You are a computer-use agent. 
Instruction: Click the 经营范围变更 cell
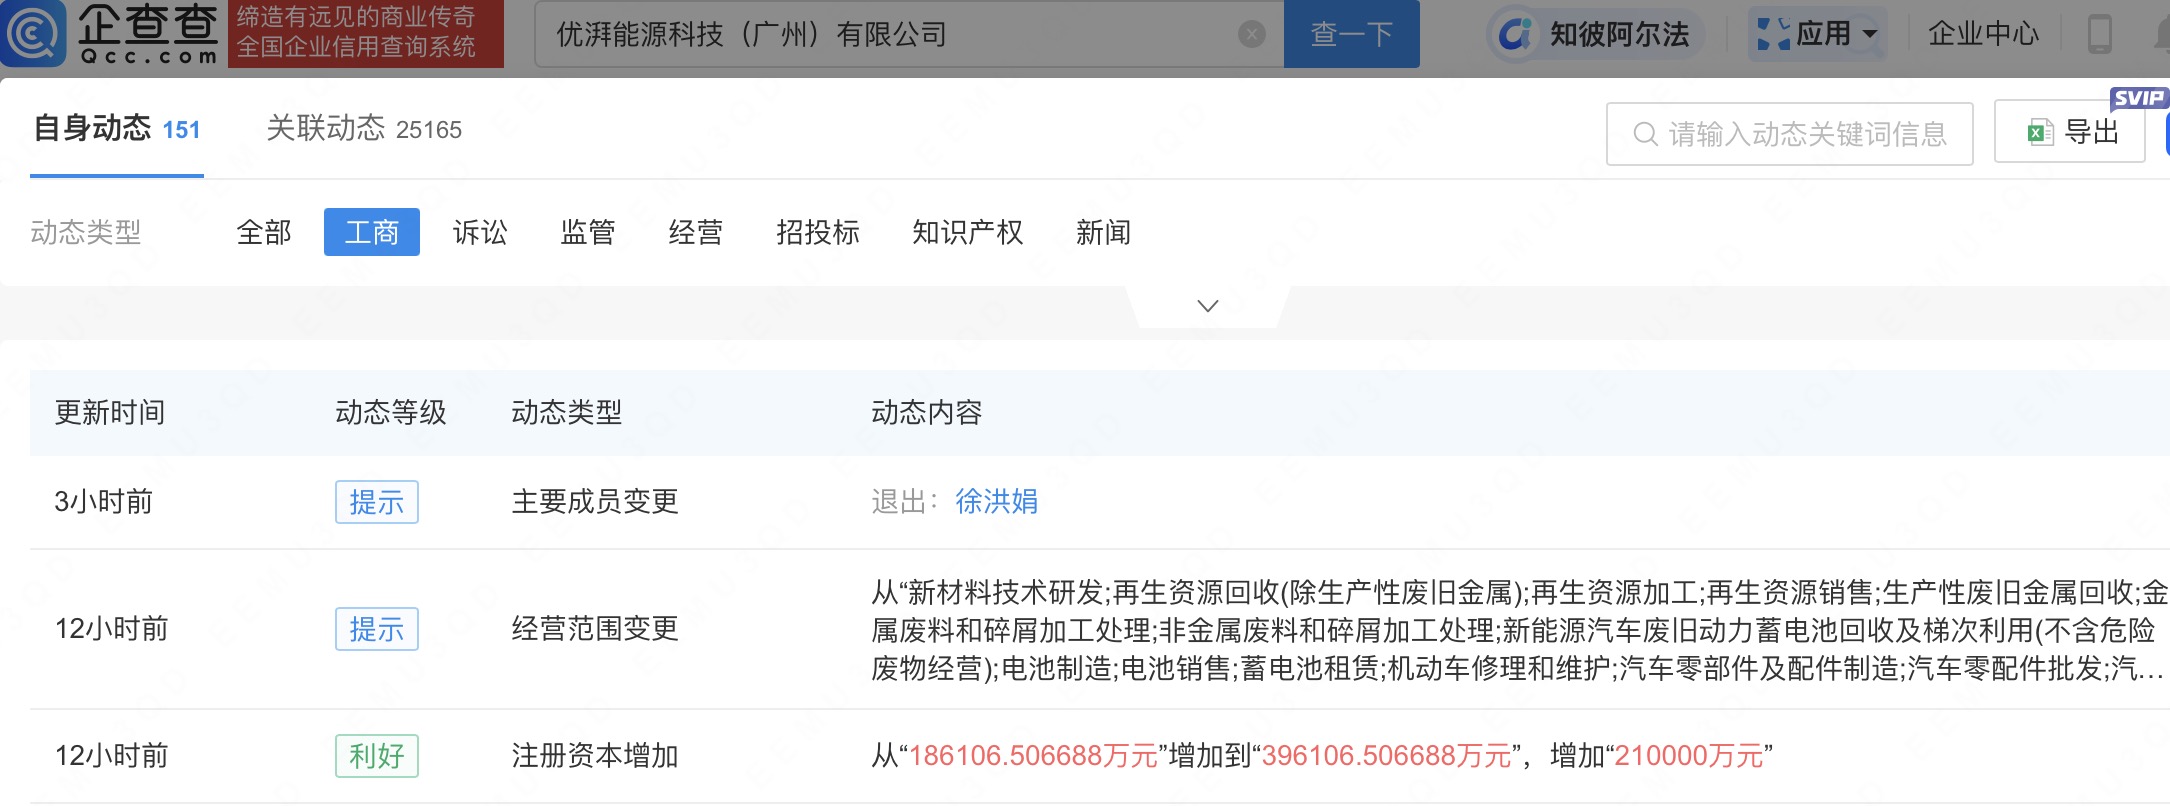595,628
